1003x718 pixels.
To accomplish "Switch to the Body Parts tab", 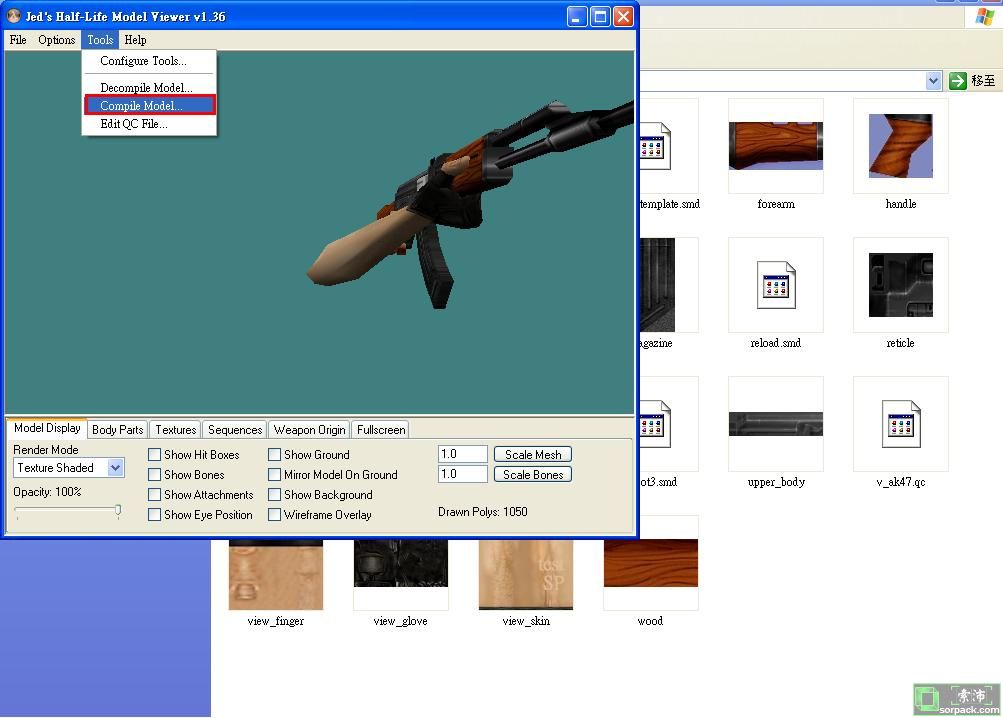I will 118,430.
